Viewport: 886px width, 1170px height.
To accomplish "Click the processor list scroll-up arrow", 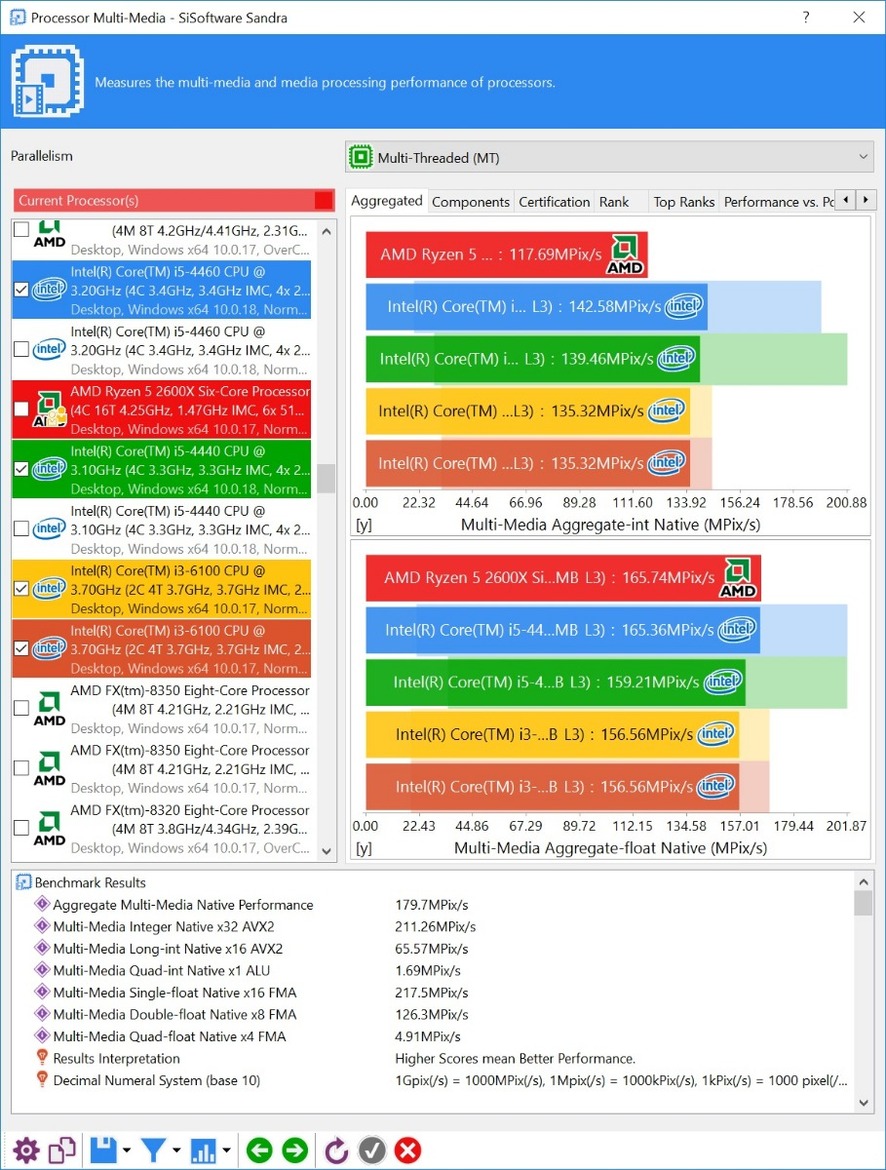I will click(x=326, y=231).
